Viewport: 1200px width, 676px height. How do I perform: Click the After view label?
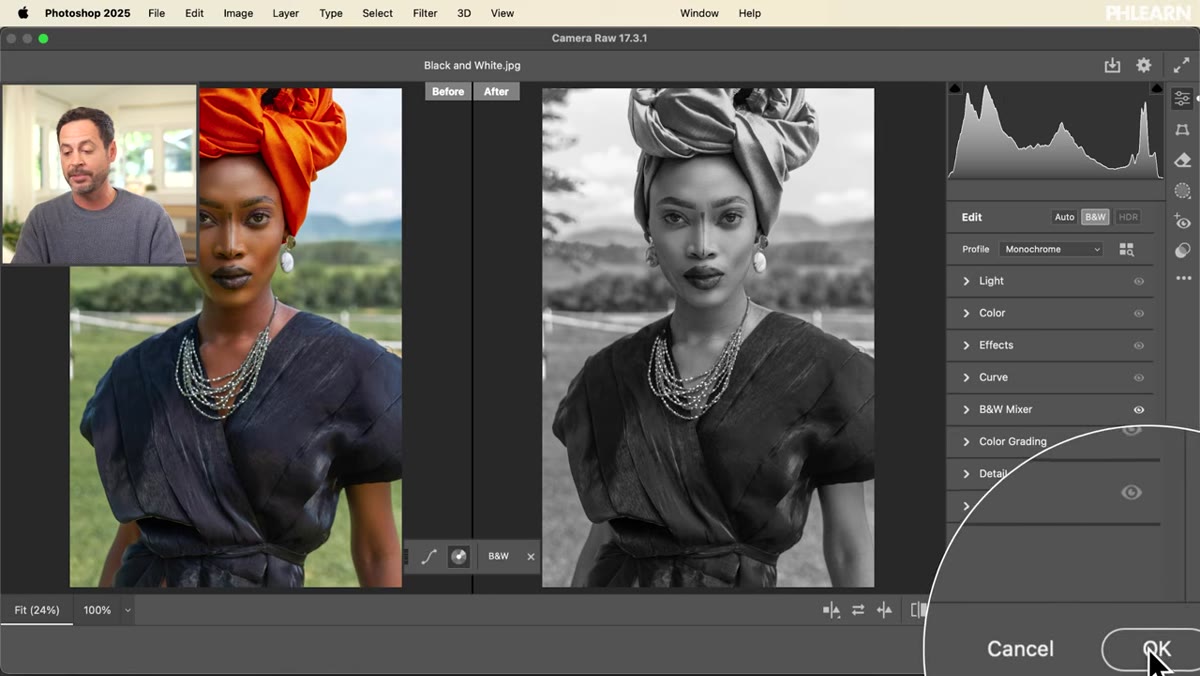click(x=496, y=91)
